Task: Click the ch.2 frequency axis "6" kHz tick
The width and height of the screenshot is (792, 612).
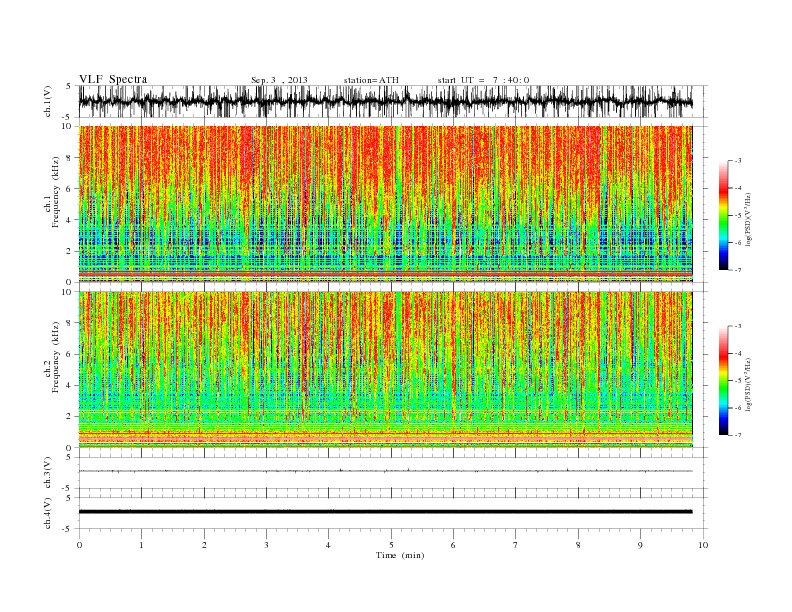Action: tap(69, 354)
